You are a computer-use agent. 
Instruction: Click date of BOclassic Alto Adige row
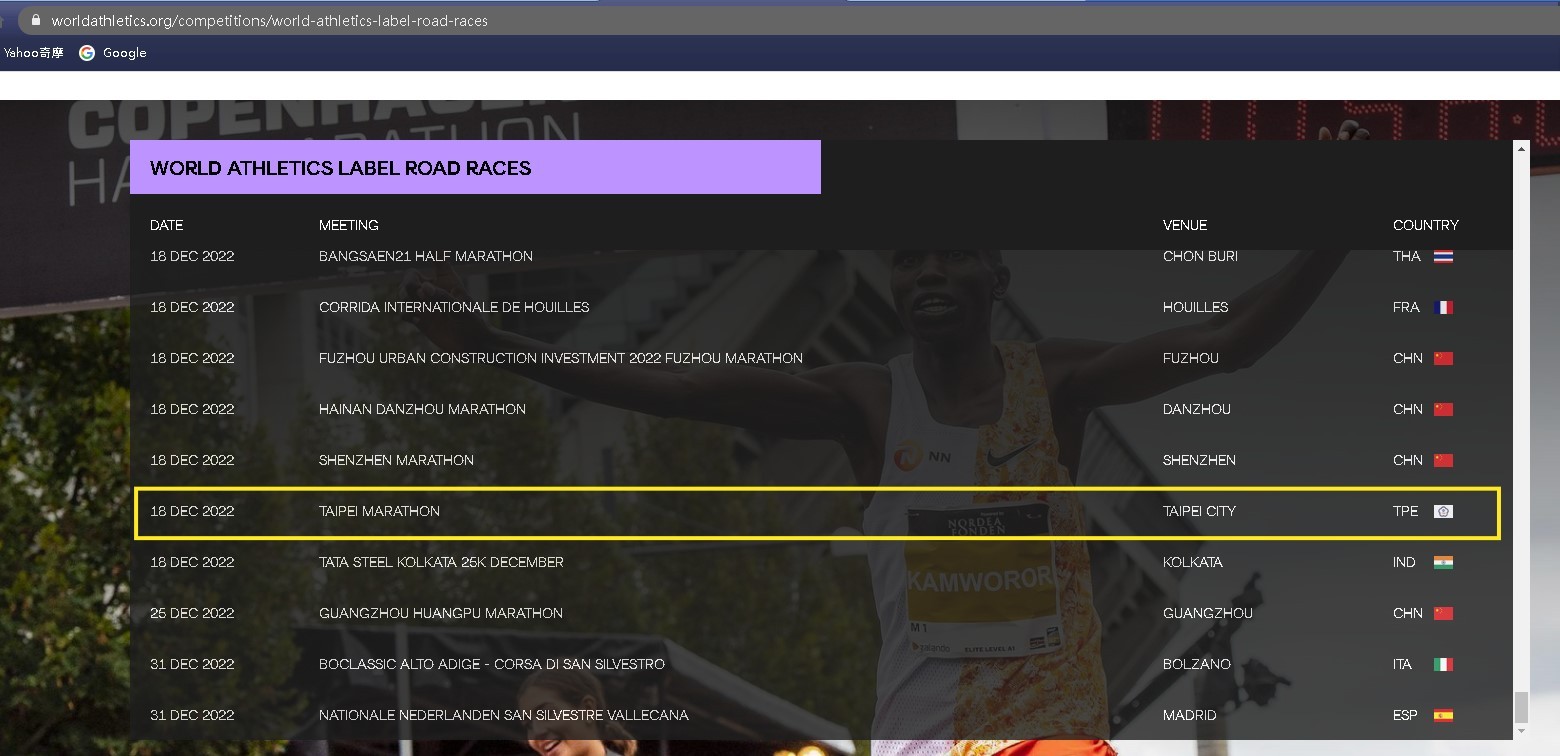tap(192, 664)
